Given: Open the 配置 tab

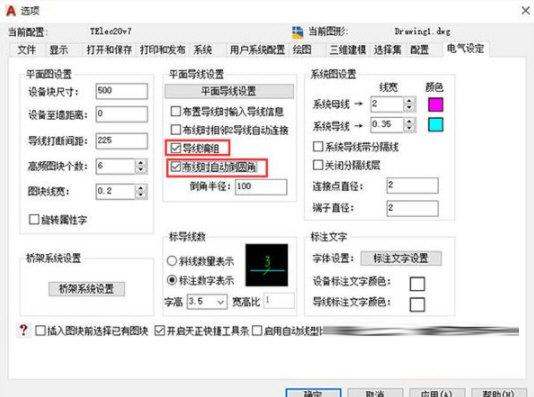Looking at the screenshot, I should tap(419, 50).
